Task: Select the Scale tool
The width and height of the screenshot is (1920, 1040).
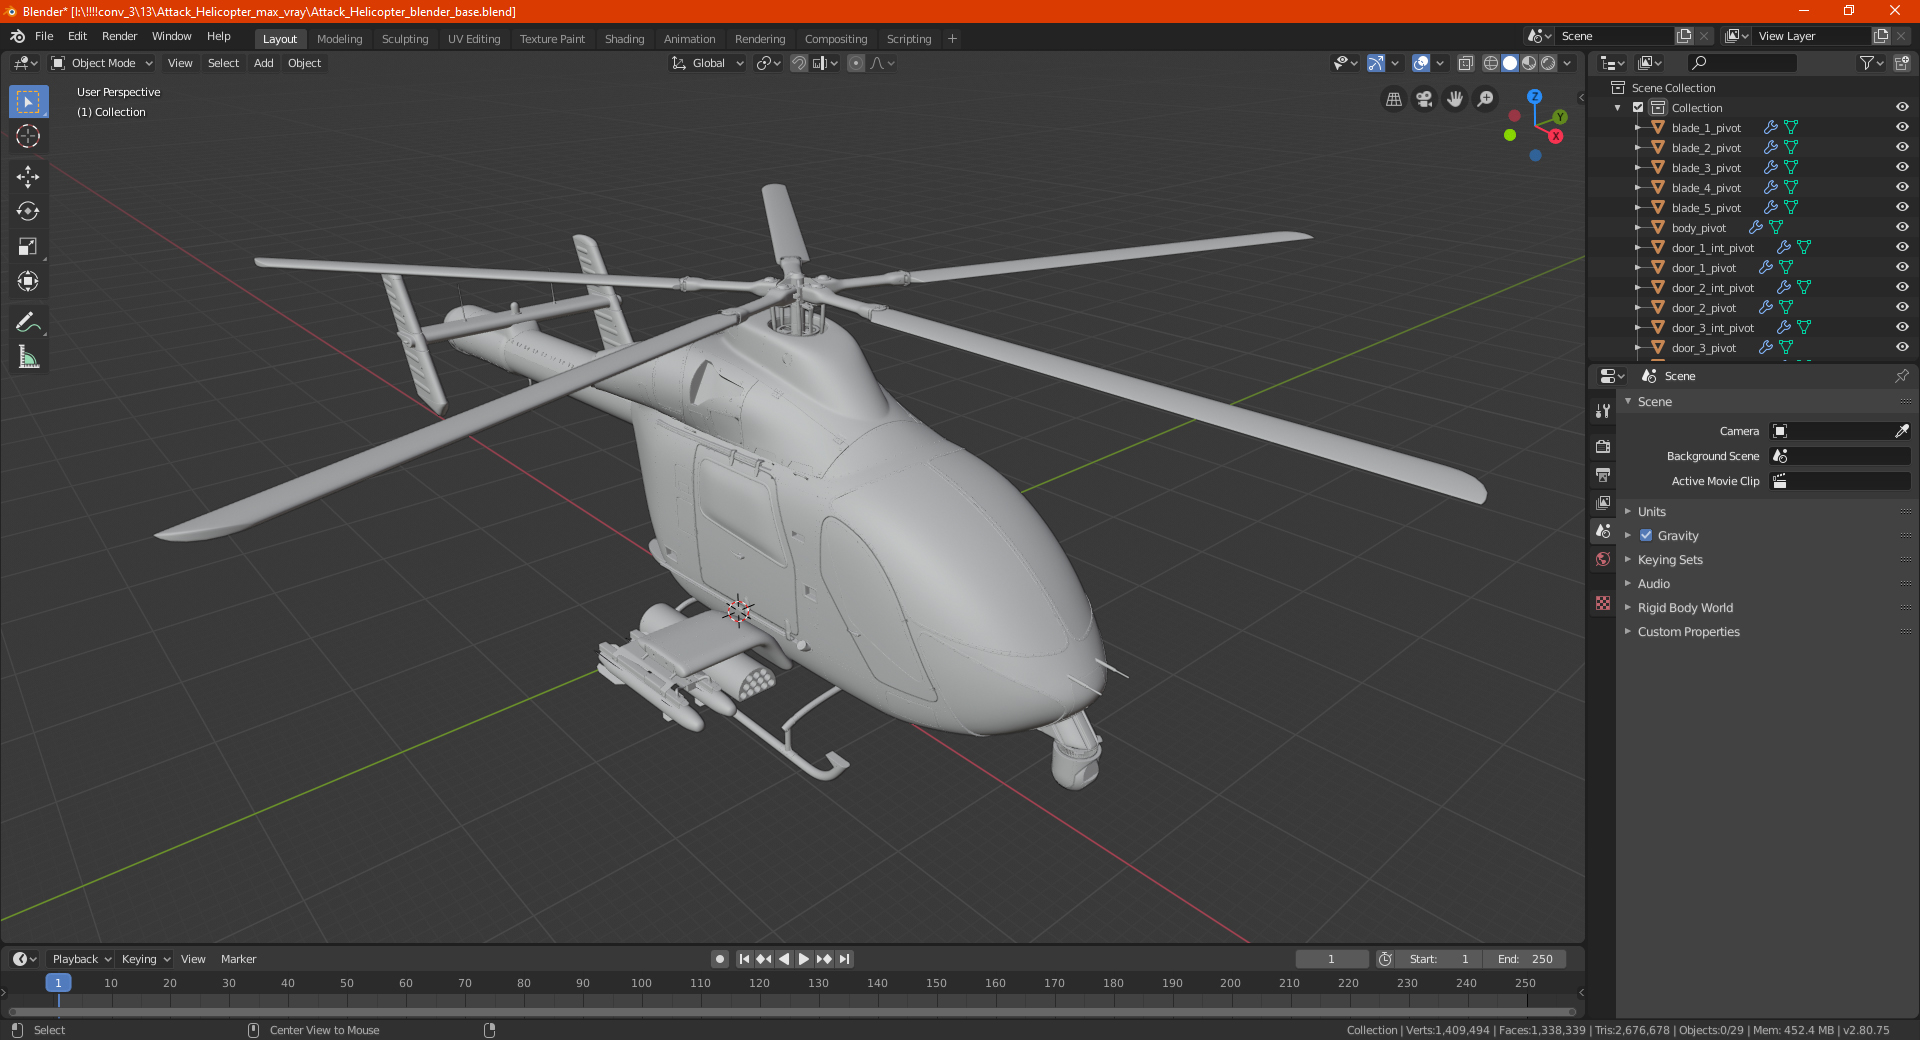Action: (28, 246)
